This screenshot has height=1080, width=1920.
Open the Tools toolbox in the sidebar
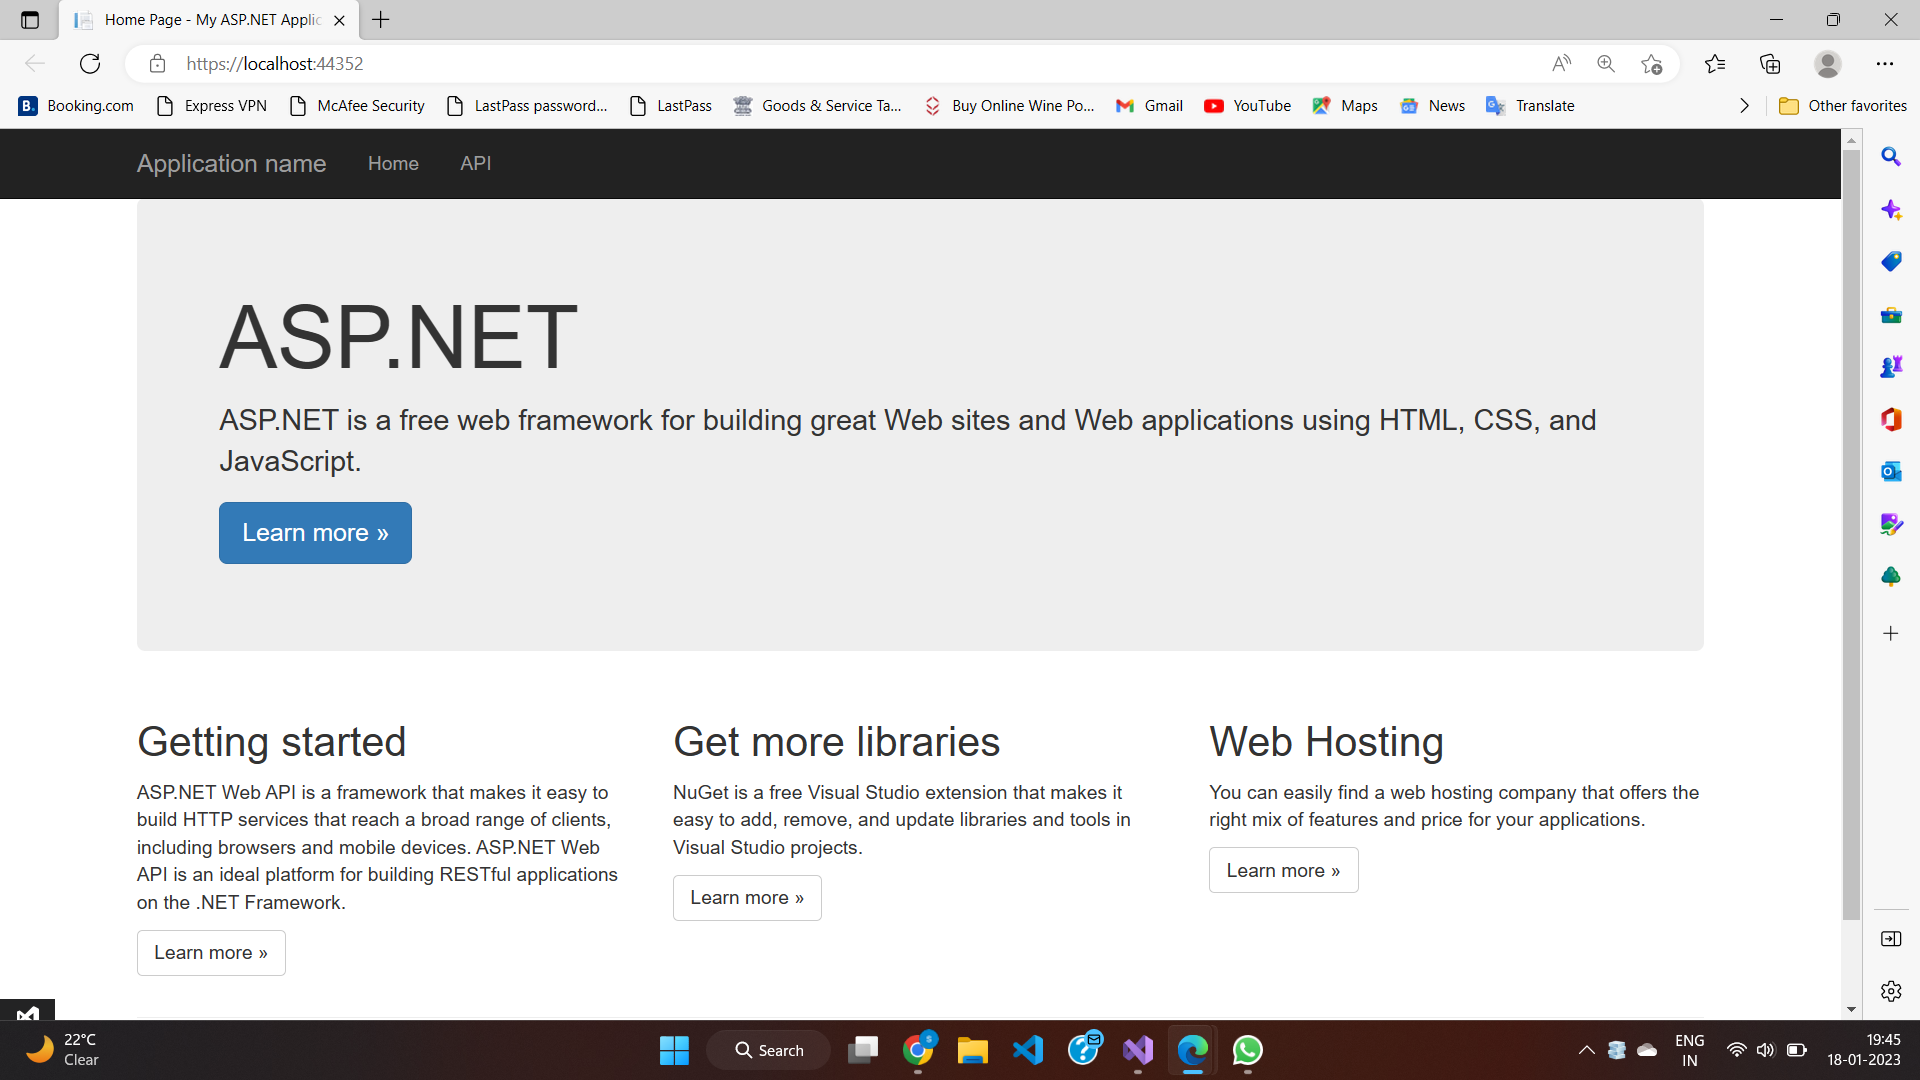pos(1892,315)
